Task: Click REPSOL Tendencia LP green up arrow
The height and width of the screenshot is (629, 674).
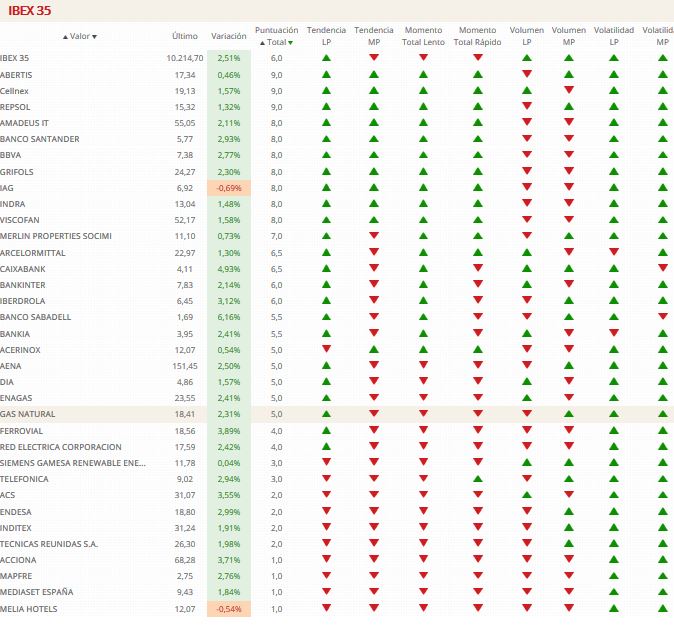Action: (x=326, y=107)
